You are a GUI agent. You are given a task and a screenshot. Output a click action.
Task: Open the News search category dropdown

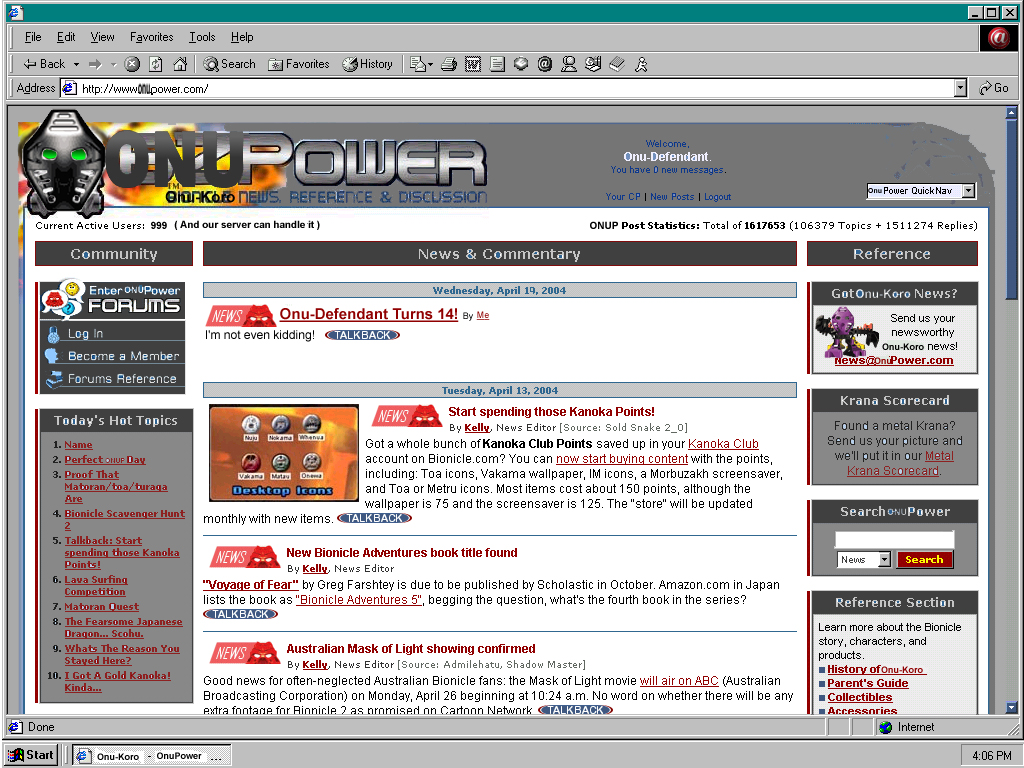tap(864, 560)
